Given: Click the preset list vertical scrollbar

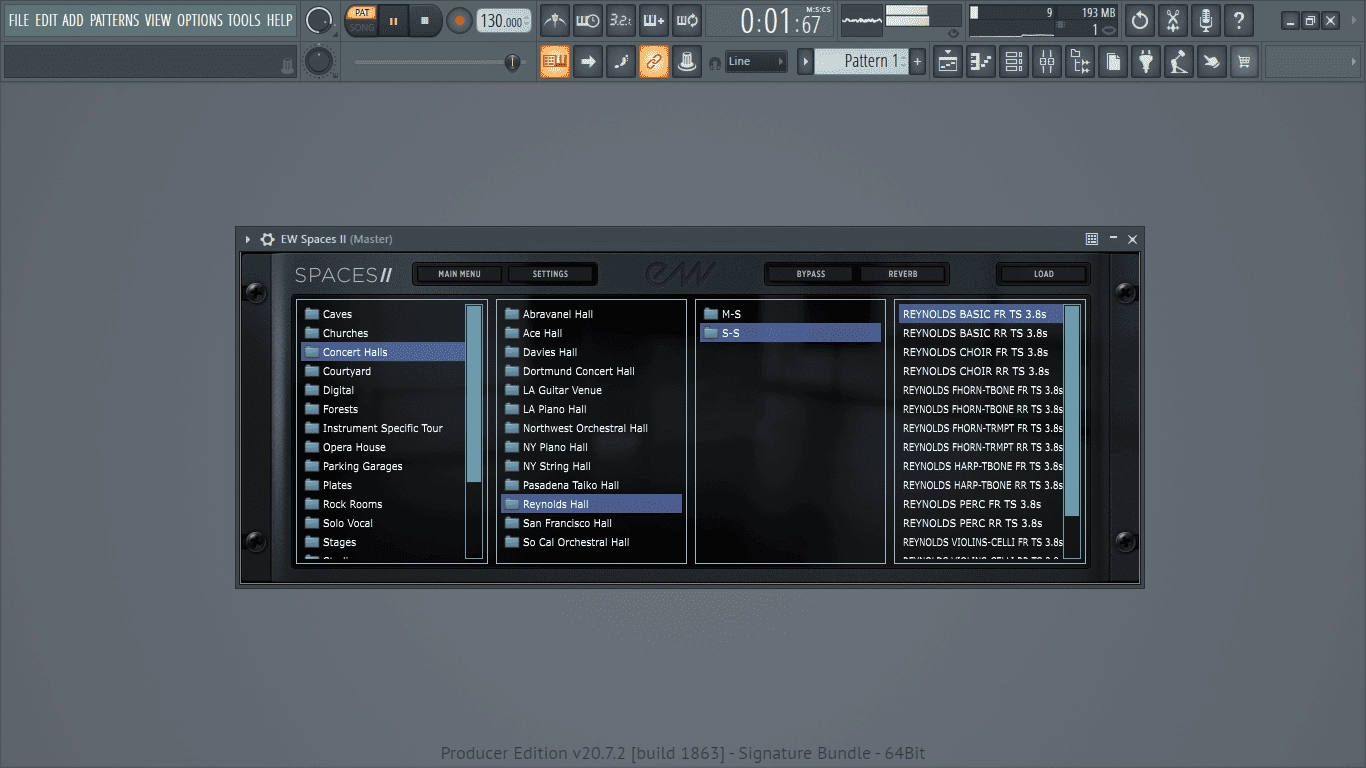Looking at the screenshot, I should (1072, 411).
